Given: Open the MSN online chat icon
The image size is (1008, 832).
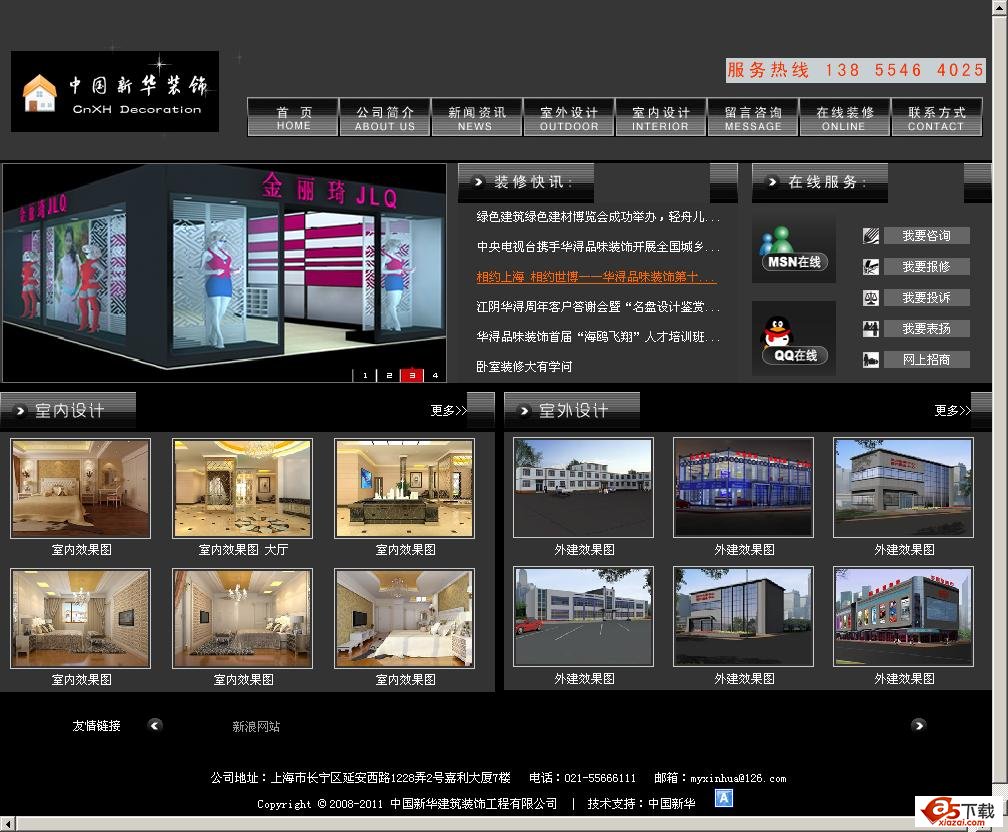Looking at the screenshot, I should tap(794, 249).
